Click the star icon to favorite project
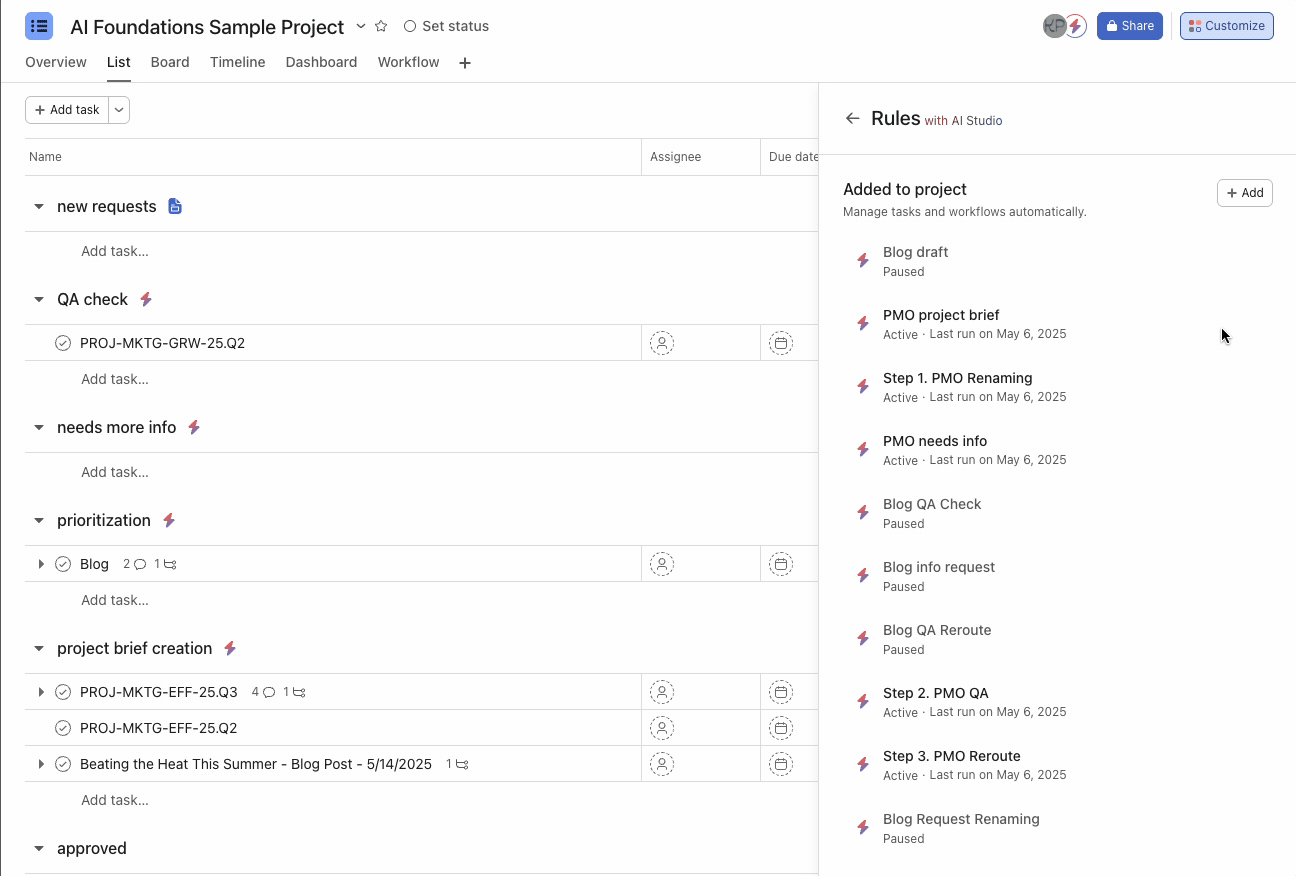This screenshot has height=876, width=1296. coord(381,26)
